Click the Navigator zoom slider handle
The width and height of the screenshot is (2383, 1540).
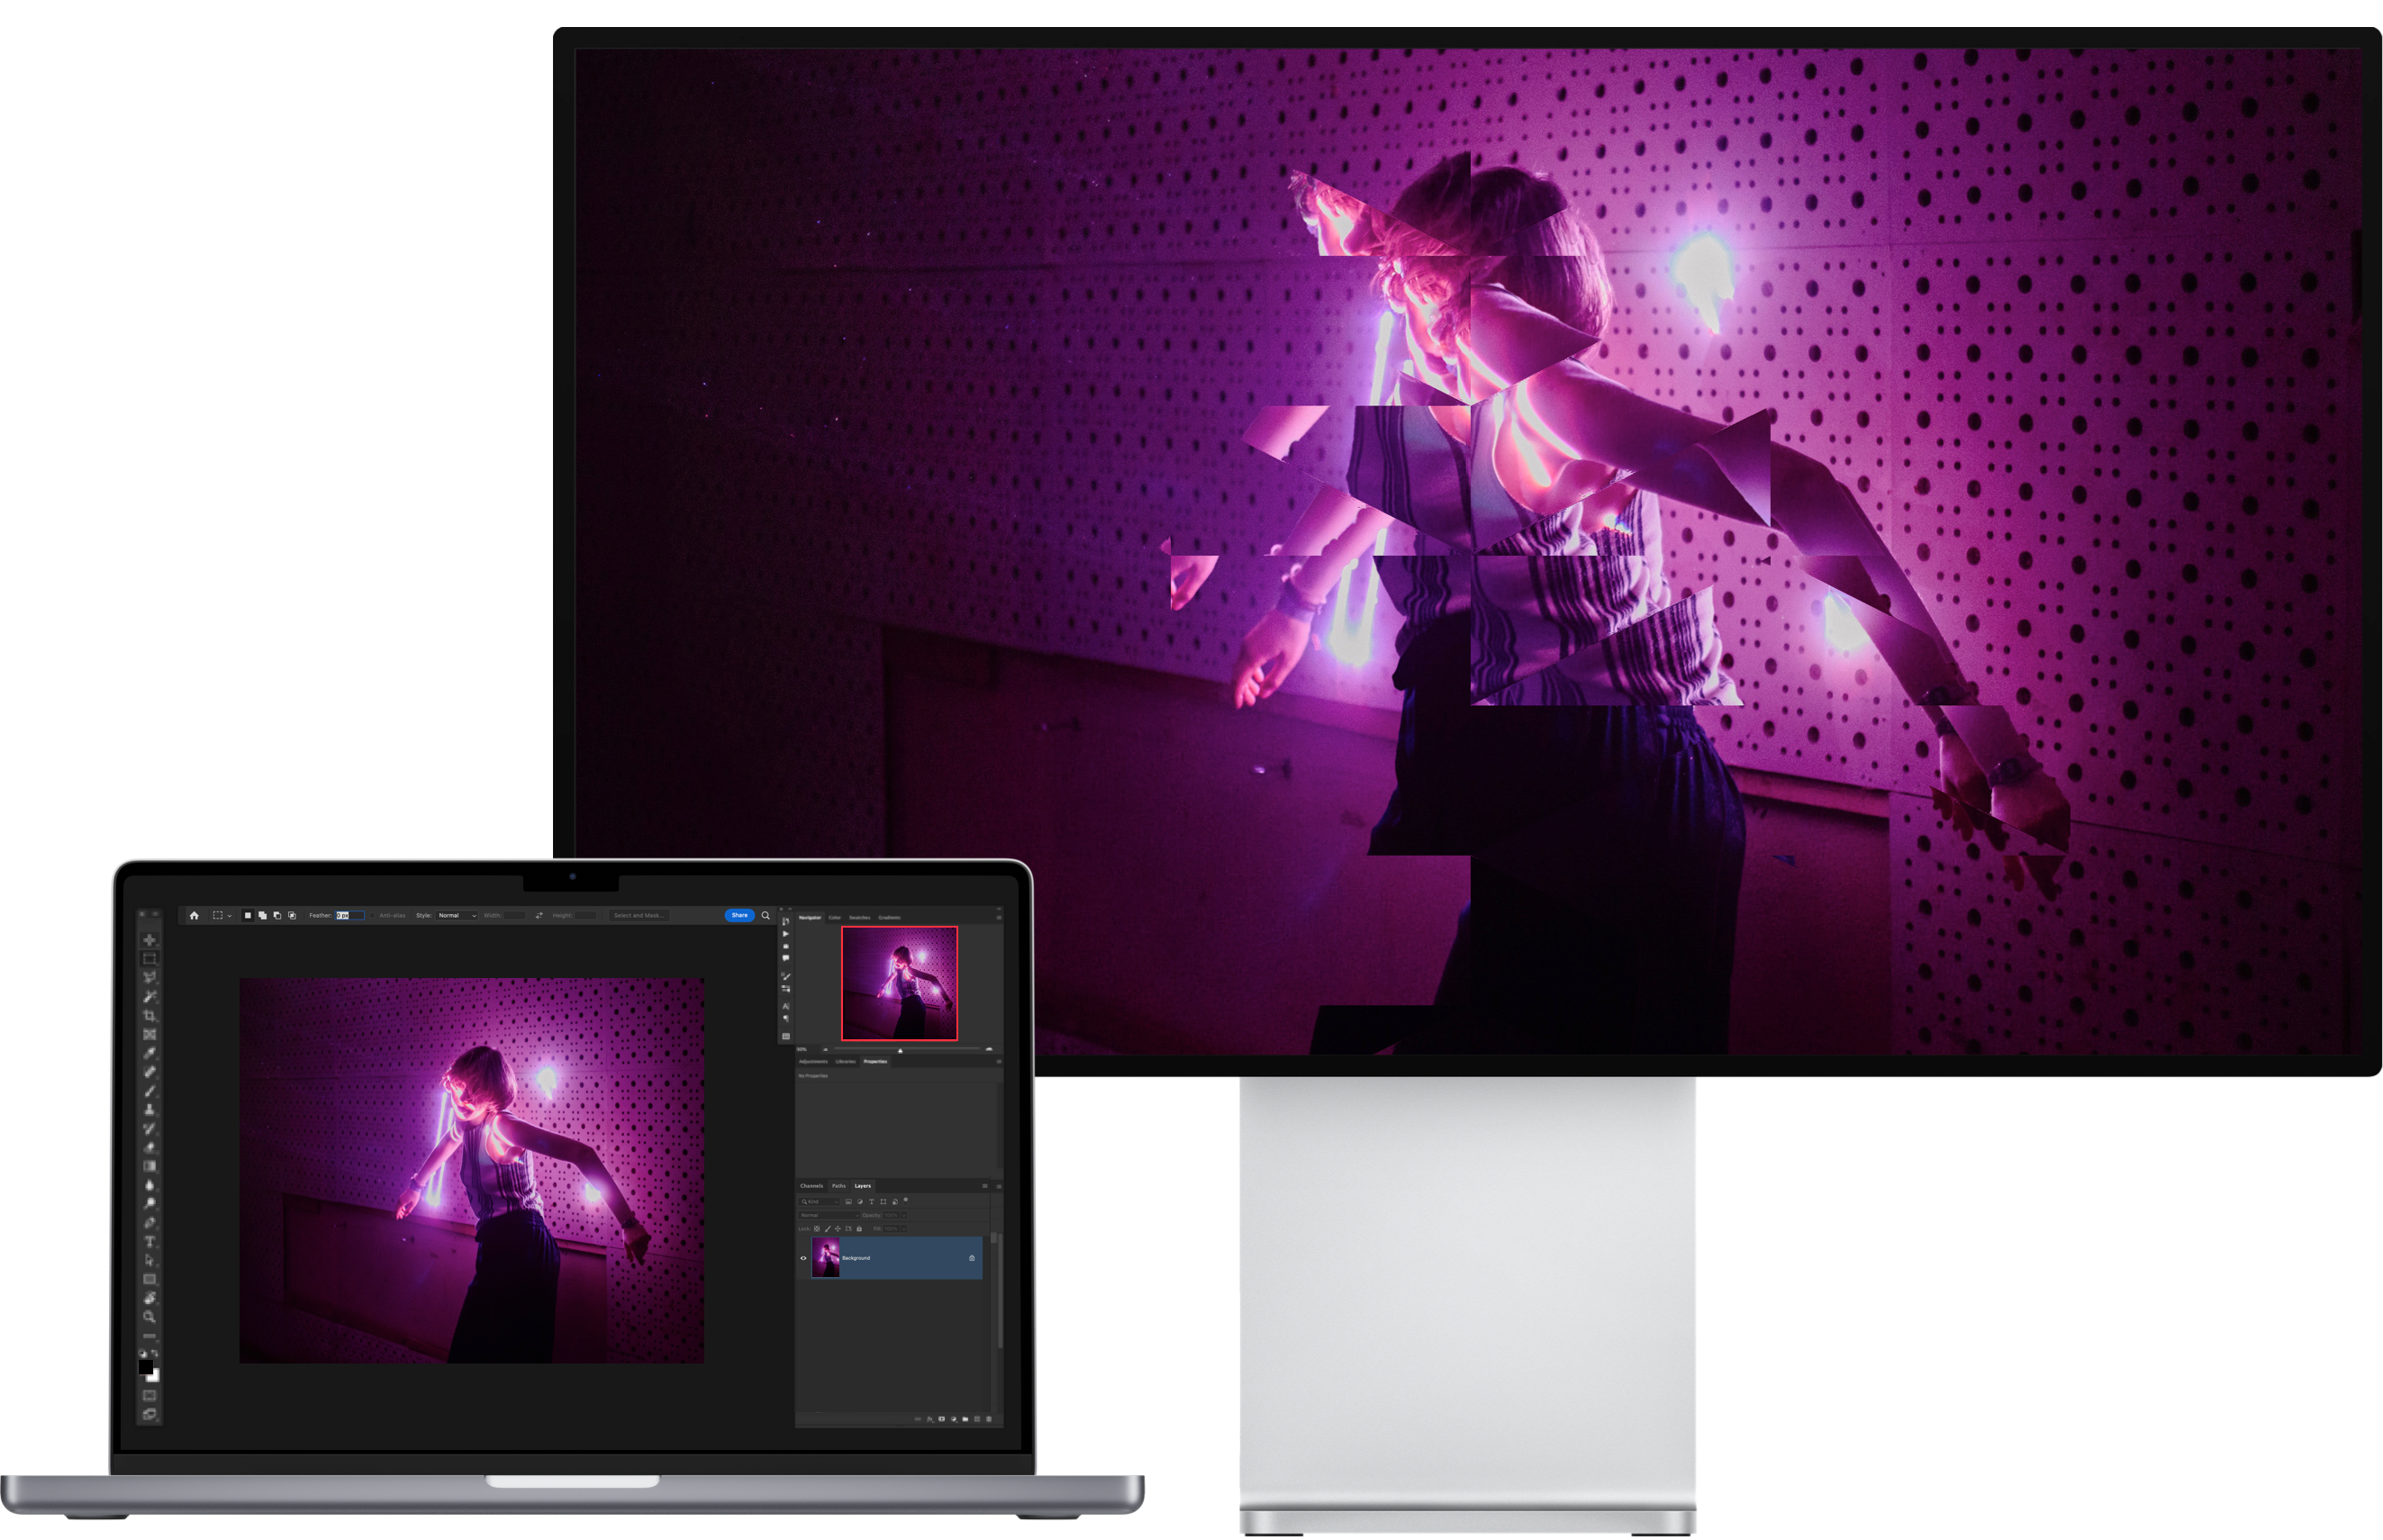click(900, 1050)
